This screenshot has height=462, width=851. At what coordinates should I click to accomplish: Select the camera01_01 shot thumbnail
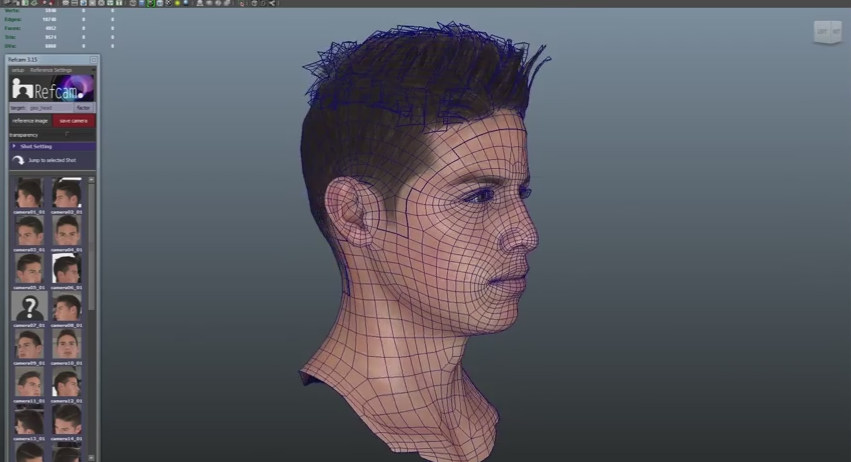(29, 193)
